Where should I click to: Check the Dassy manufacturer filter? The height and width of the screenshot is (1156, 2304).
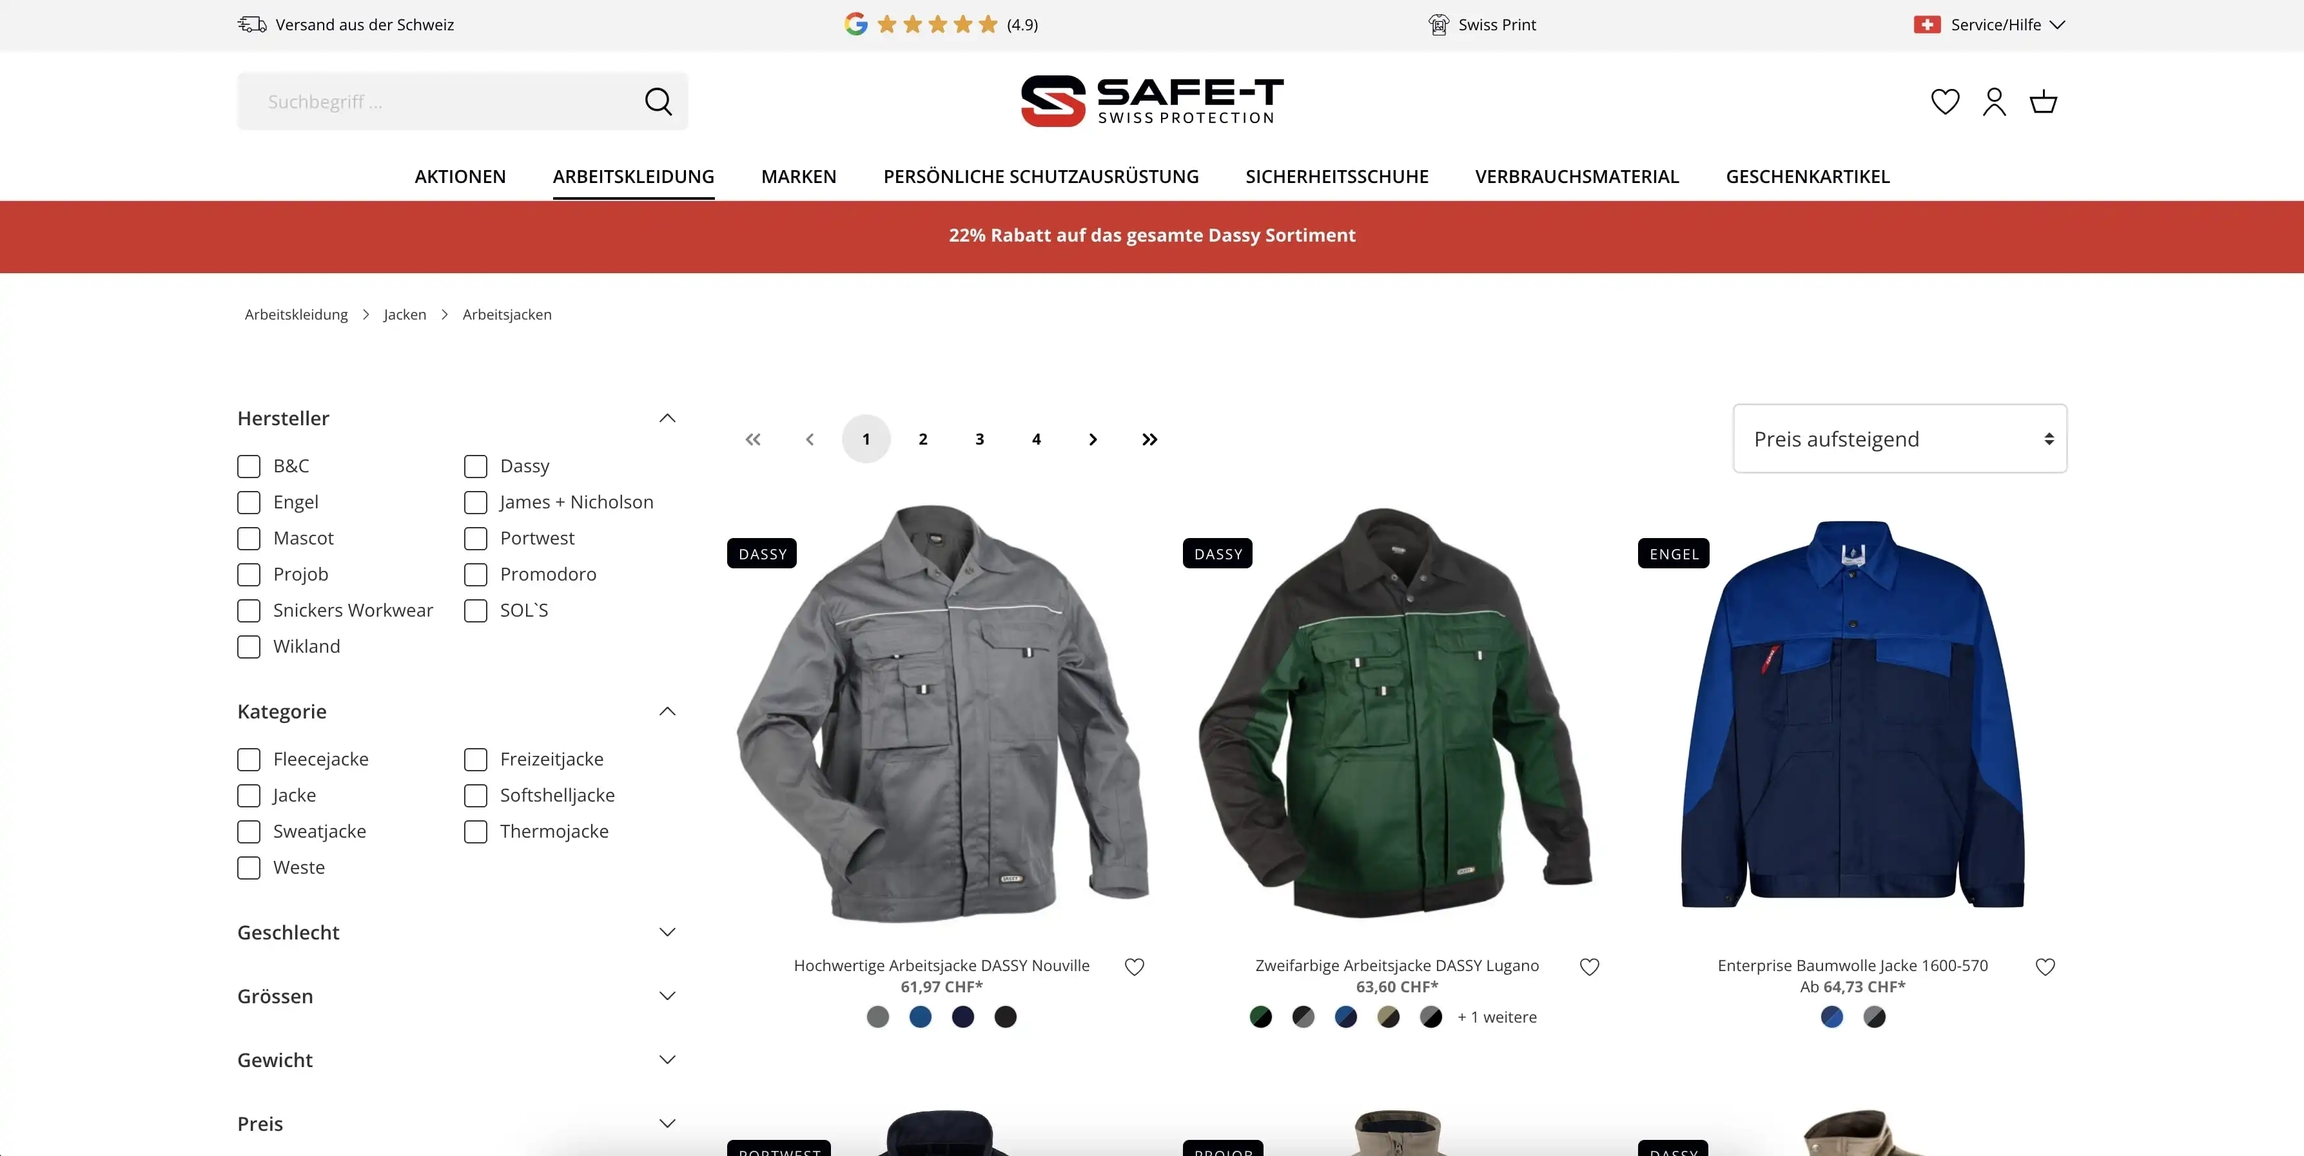(x=476, y=466)
